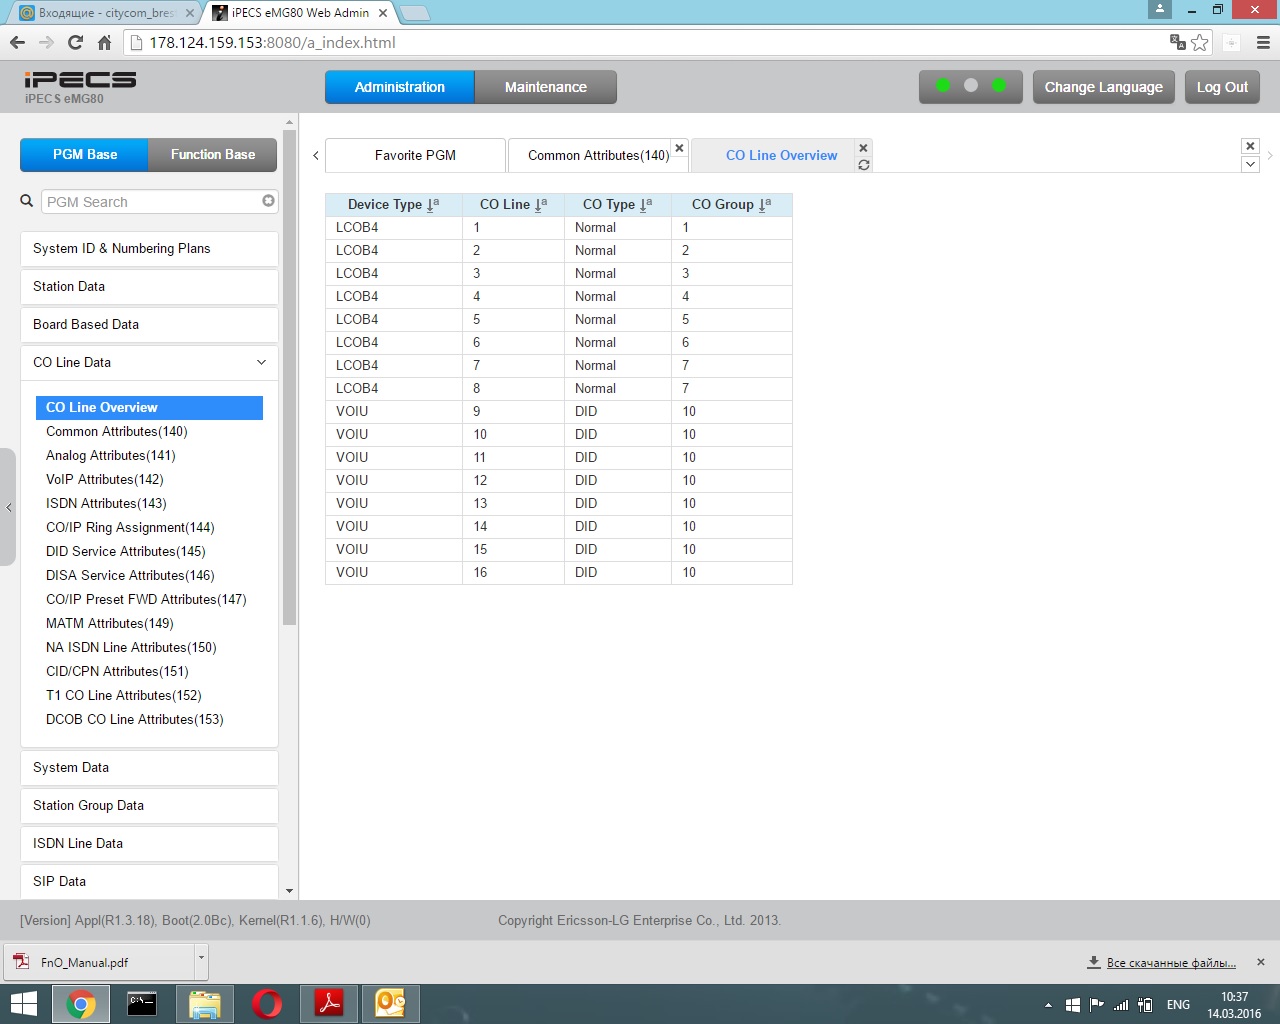The height and width of the screenshot is (1024, 1280).
Task: Collapse the left sidebar panel handle
Action: [x=9, y=507]
